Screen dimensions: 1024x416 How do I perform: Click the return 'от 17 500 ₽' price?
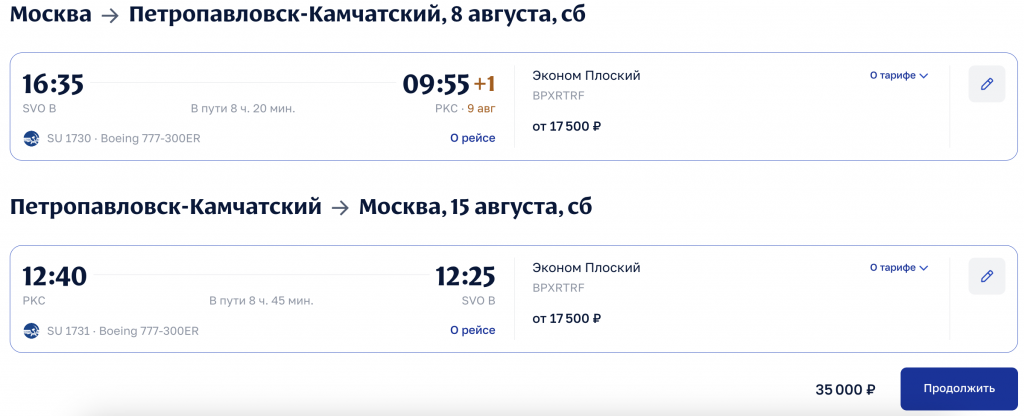[x=566, y=318]
